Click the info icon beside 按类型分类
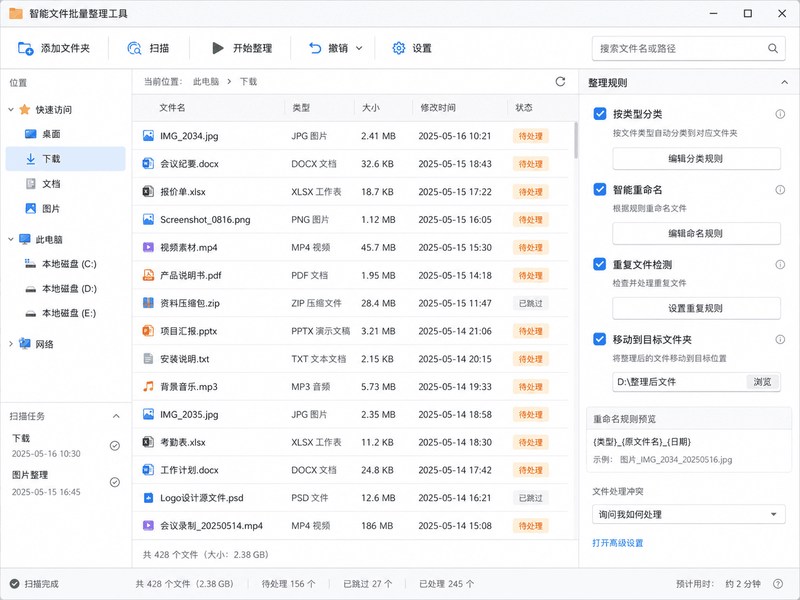Image resolution: width=800 pixels, height=600 pixels. [x=780, y=114]
